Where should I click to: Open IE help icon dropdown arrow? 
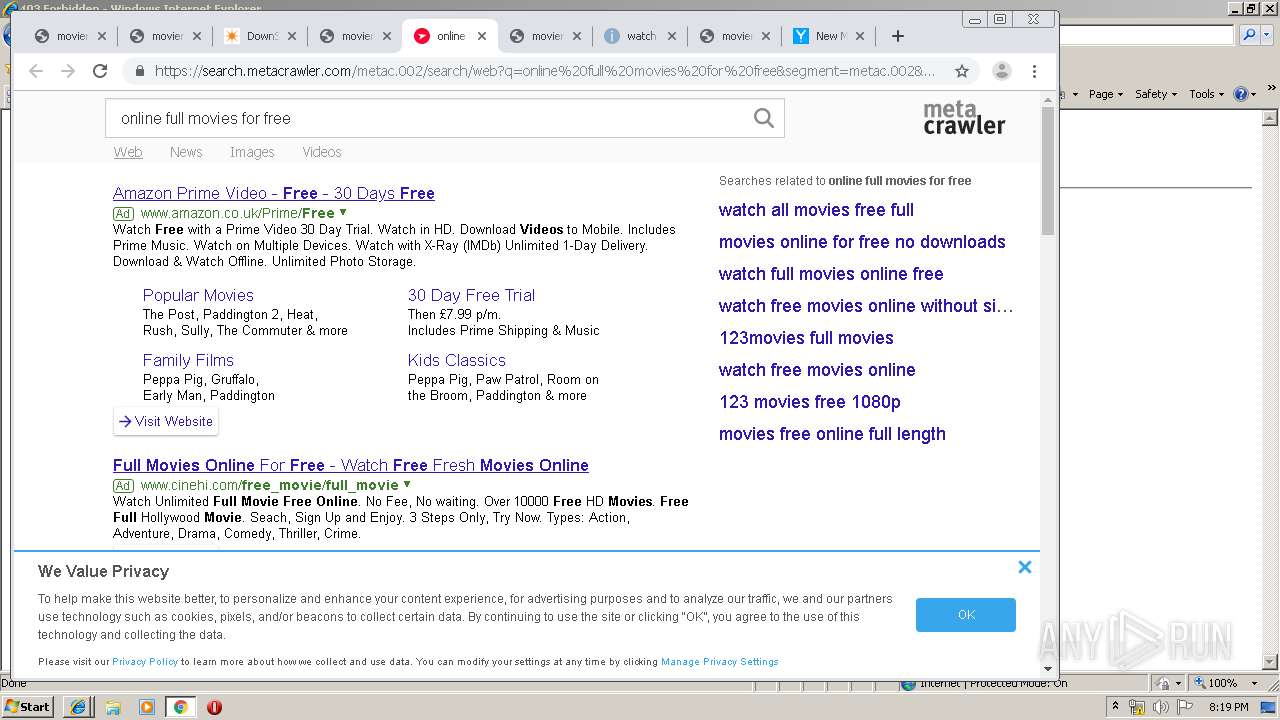coord(1254,94)
